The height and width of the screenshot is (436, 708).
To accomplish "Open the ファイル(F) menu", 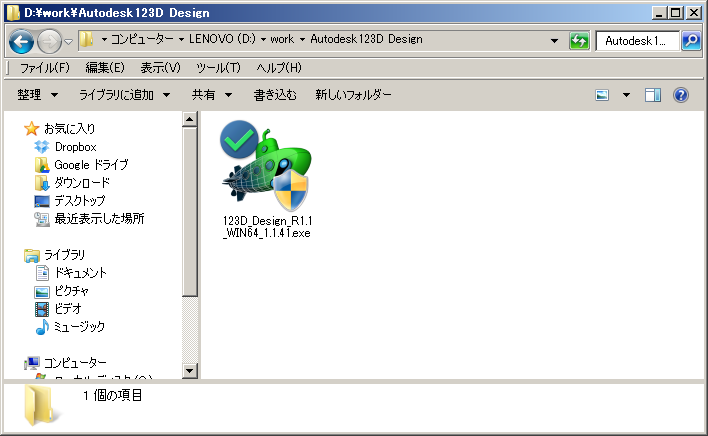I will (45, 68).
